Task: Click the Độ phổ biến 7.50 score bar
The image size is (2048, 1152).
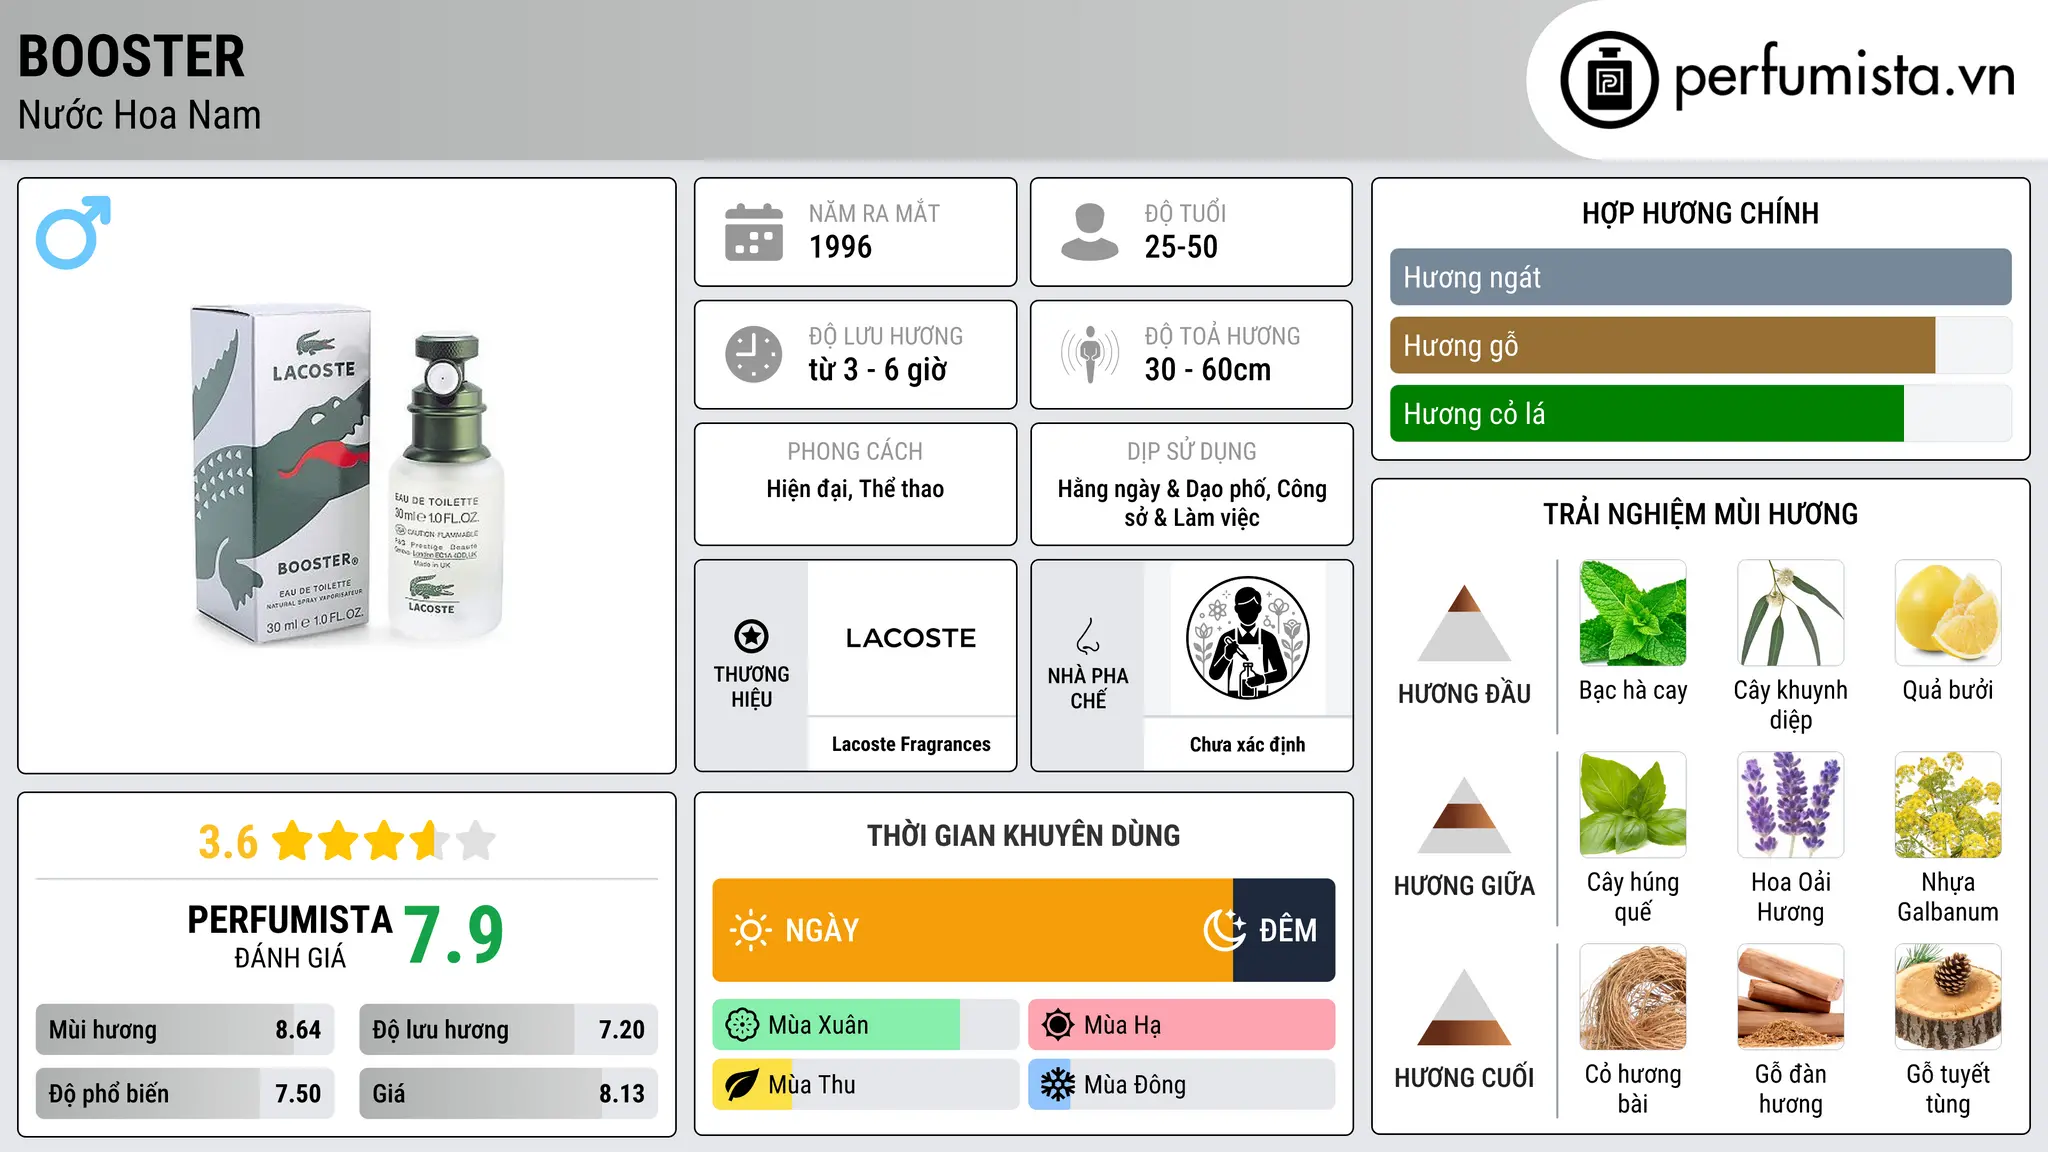Action: coord(185,1093)
